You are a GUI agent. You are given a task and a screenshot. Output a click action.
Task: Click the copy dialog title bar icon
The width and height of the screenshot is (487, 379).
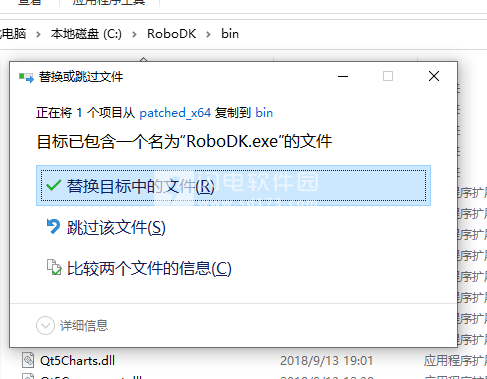[x=26, y=78]
